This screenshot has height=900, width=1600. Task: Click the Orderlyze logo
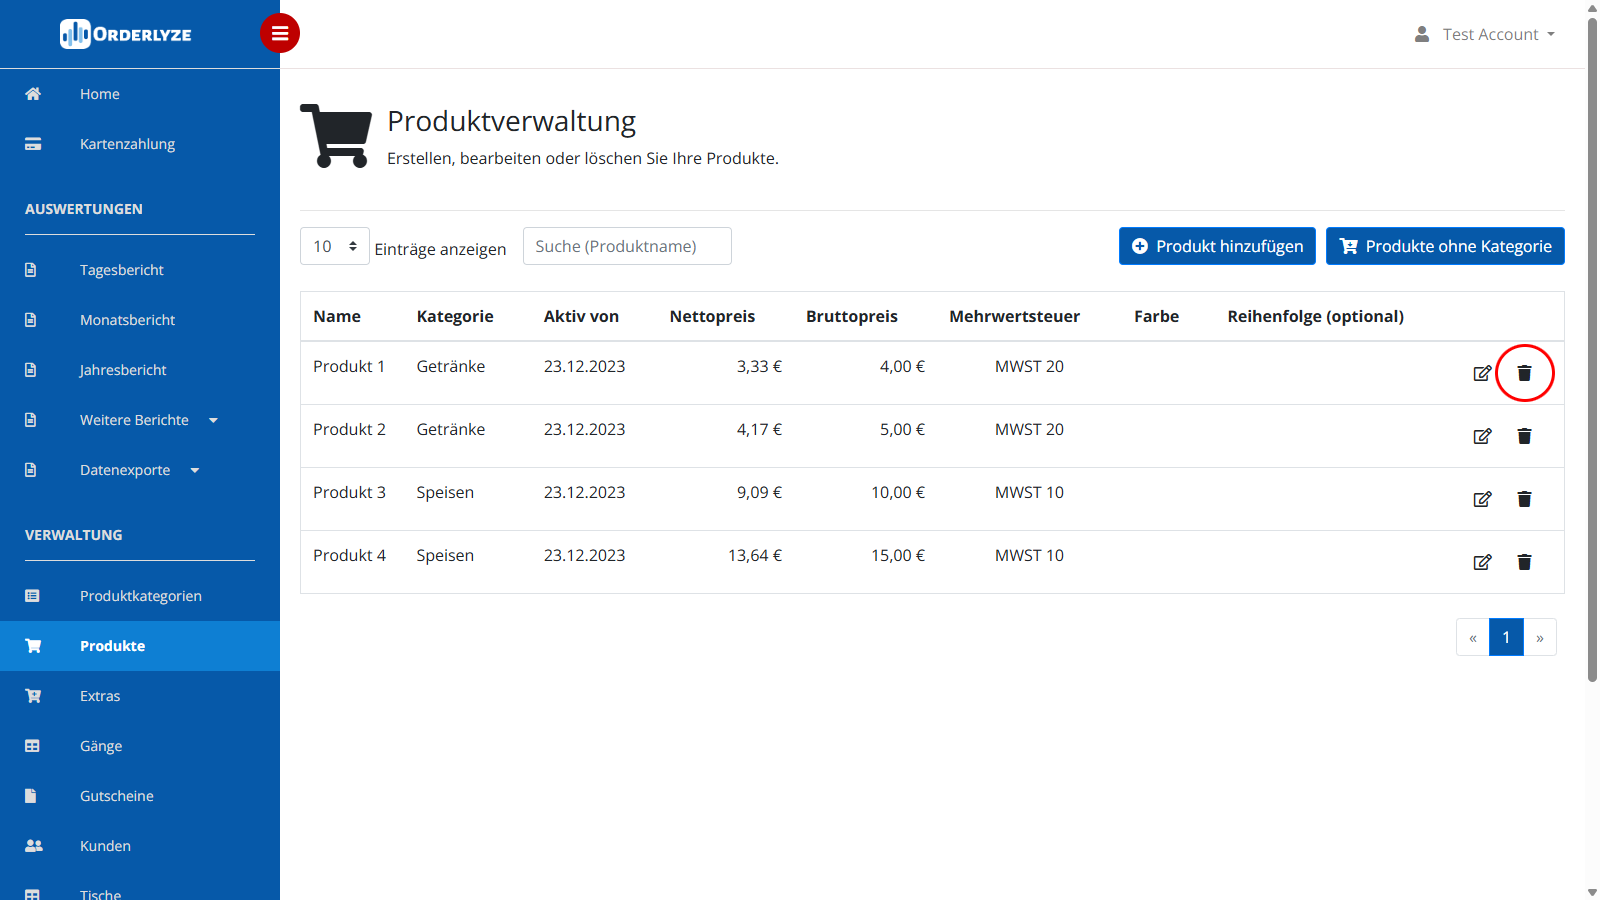[126, 34]
